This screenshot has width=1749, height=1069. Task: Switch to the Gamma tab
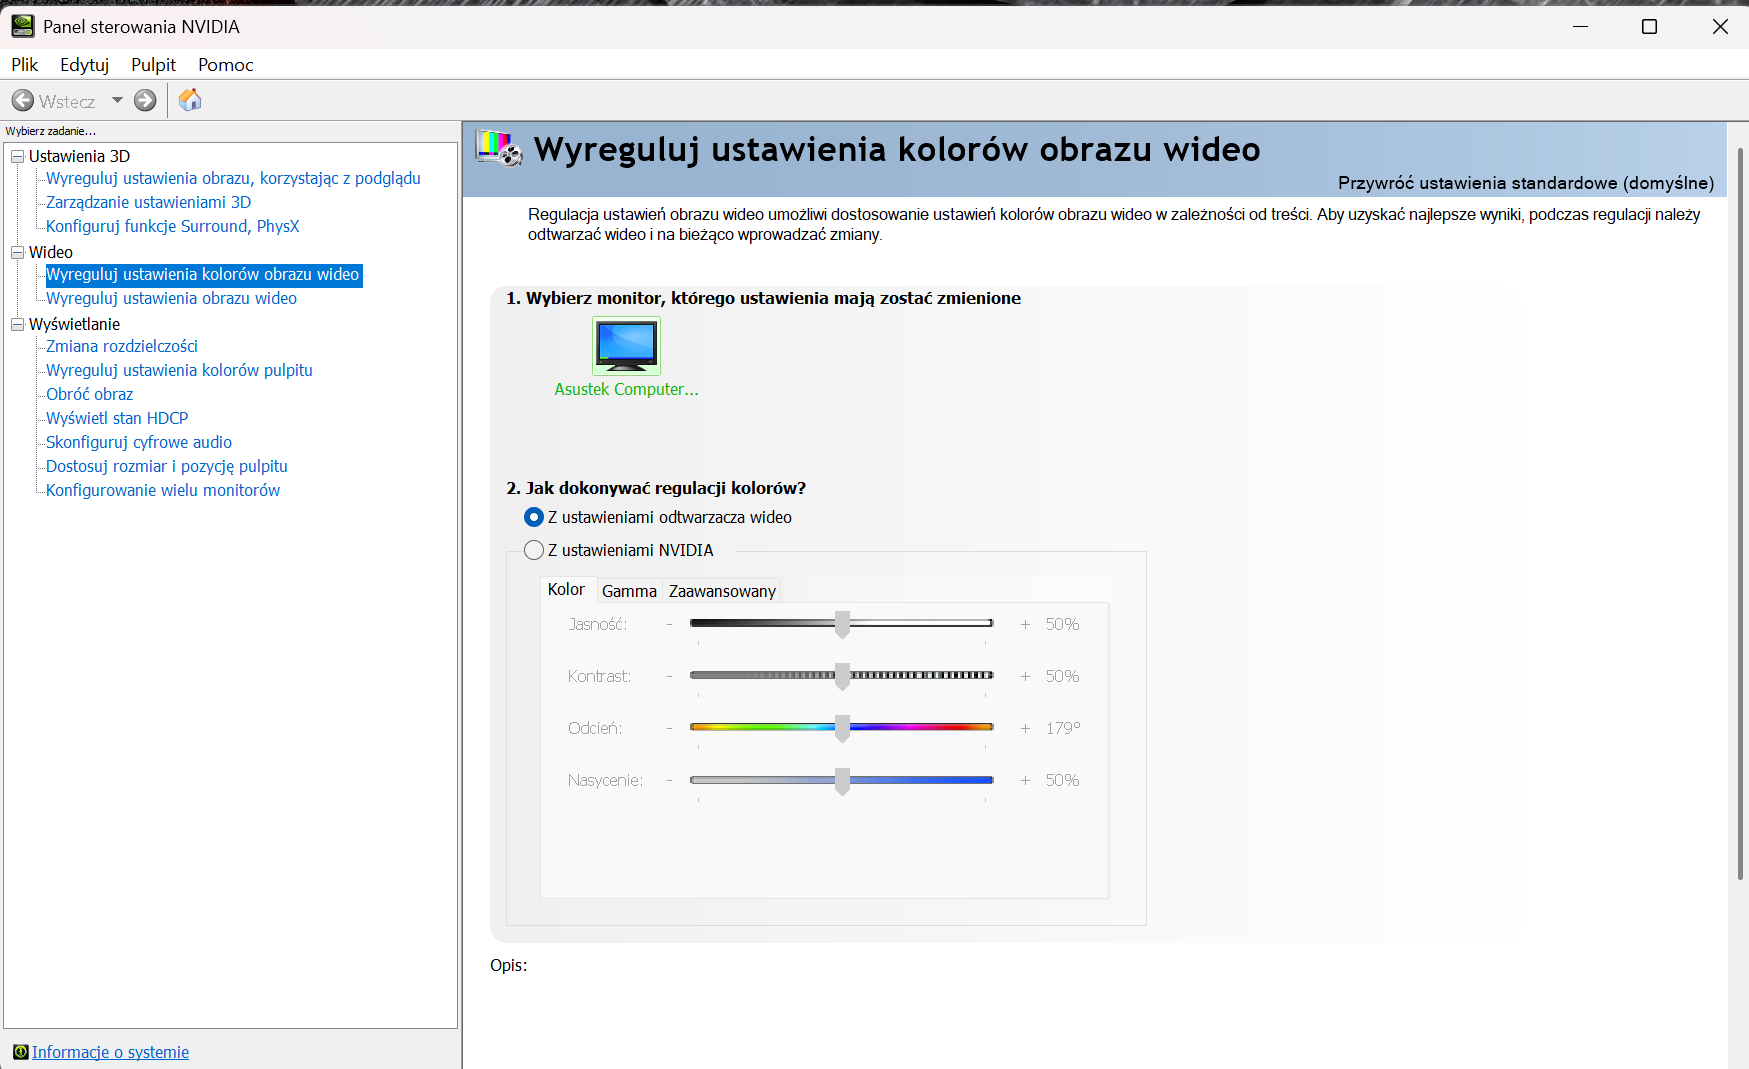pos(629,591)
